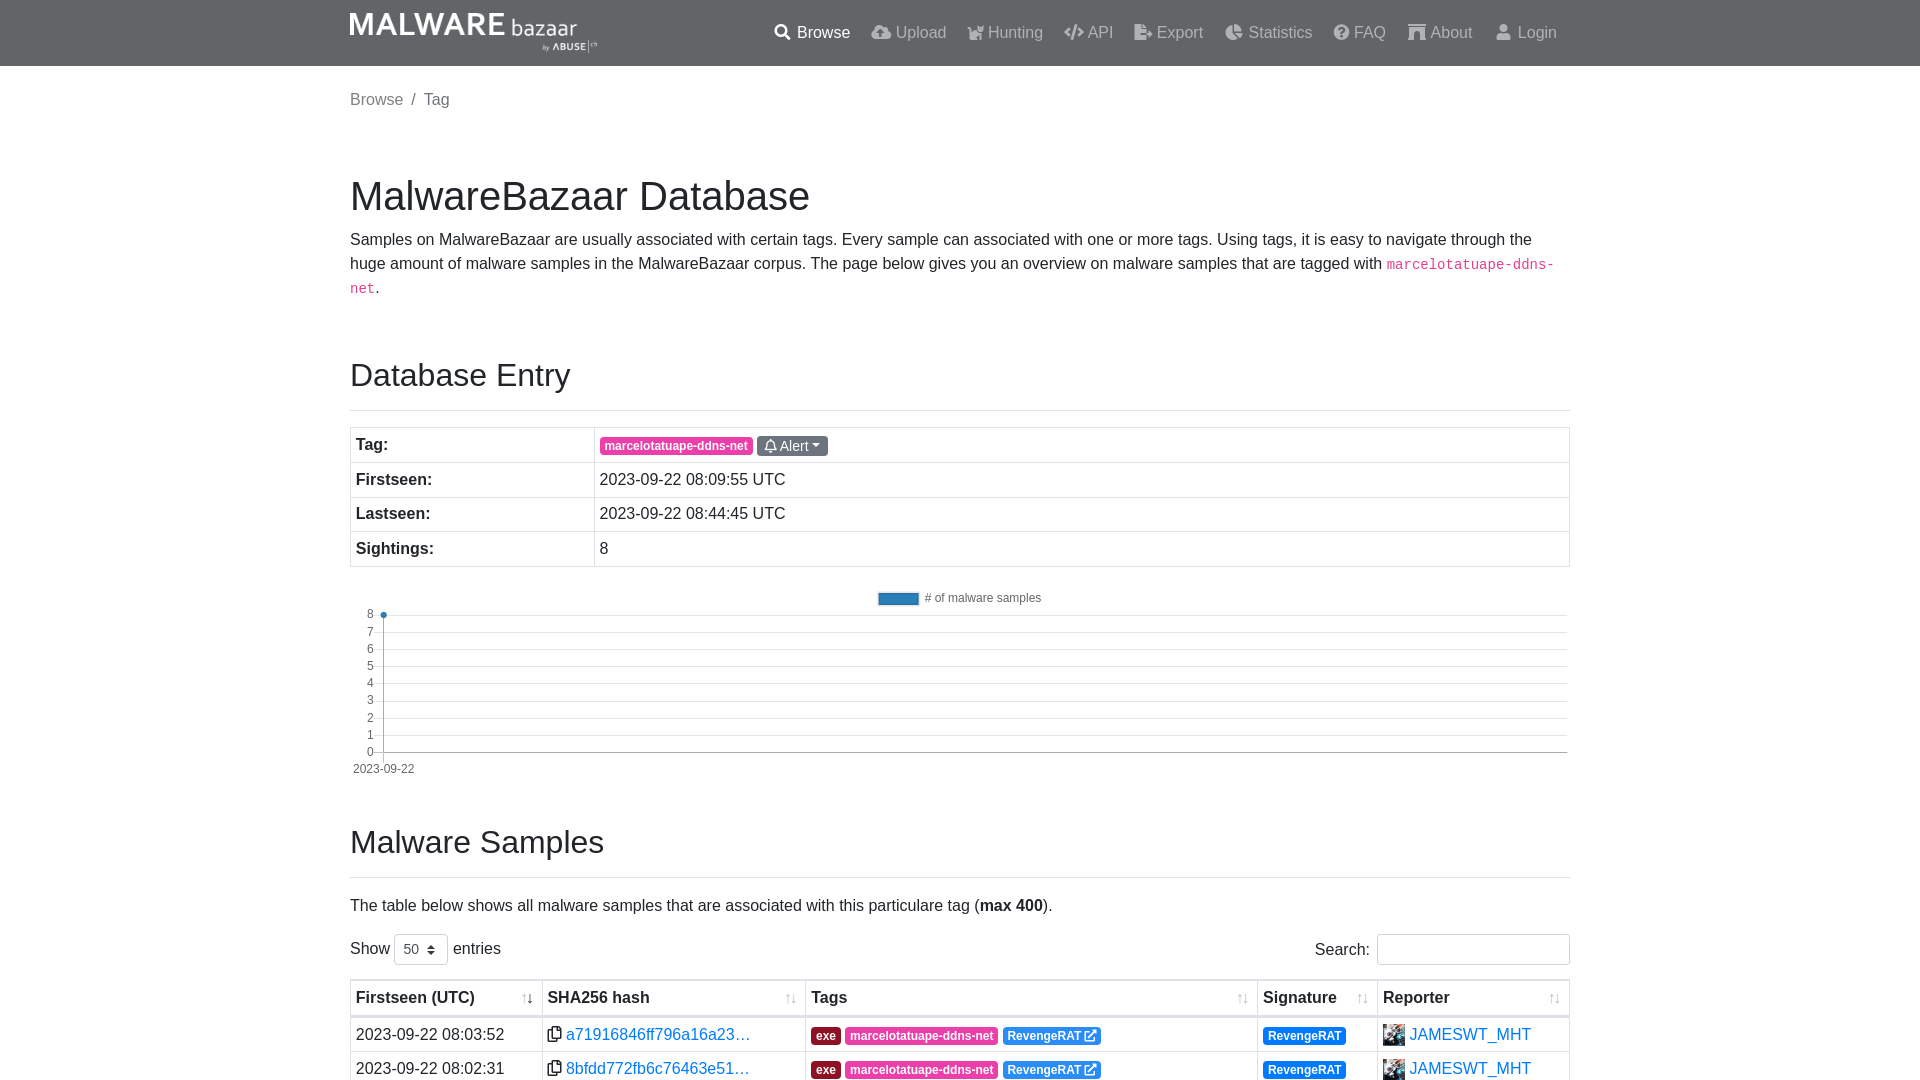Click the Login link
The height and width of the screenshot is (1080, 1920).
pos(1526,33)
